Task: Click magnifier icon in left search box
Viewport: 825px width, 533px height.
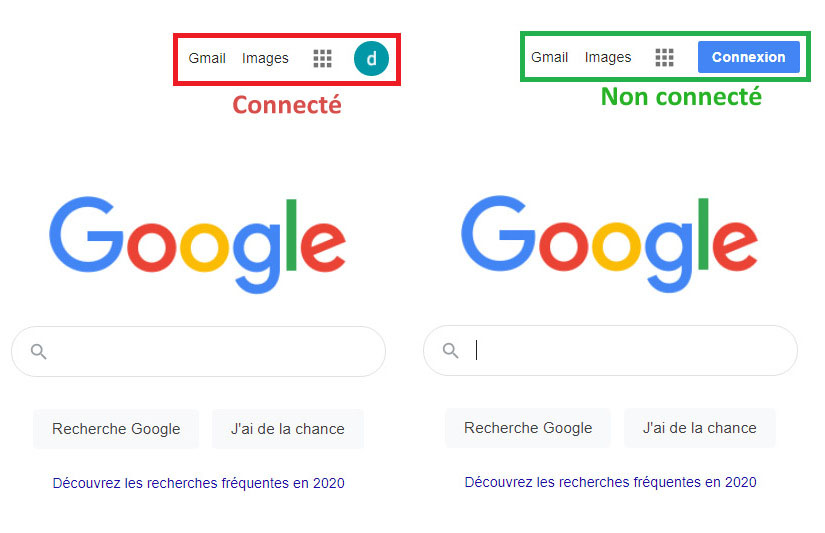Action: point(38,351)
